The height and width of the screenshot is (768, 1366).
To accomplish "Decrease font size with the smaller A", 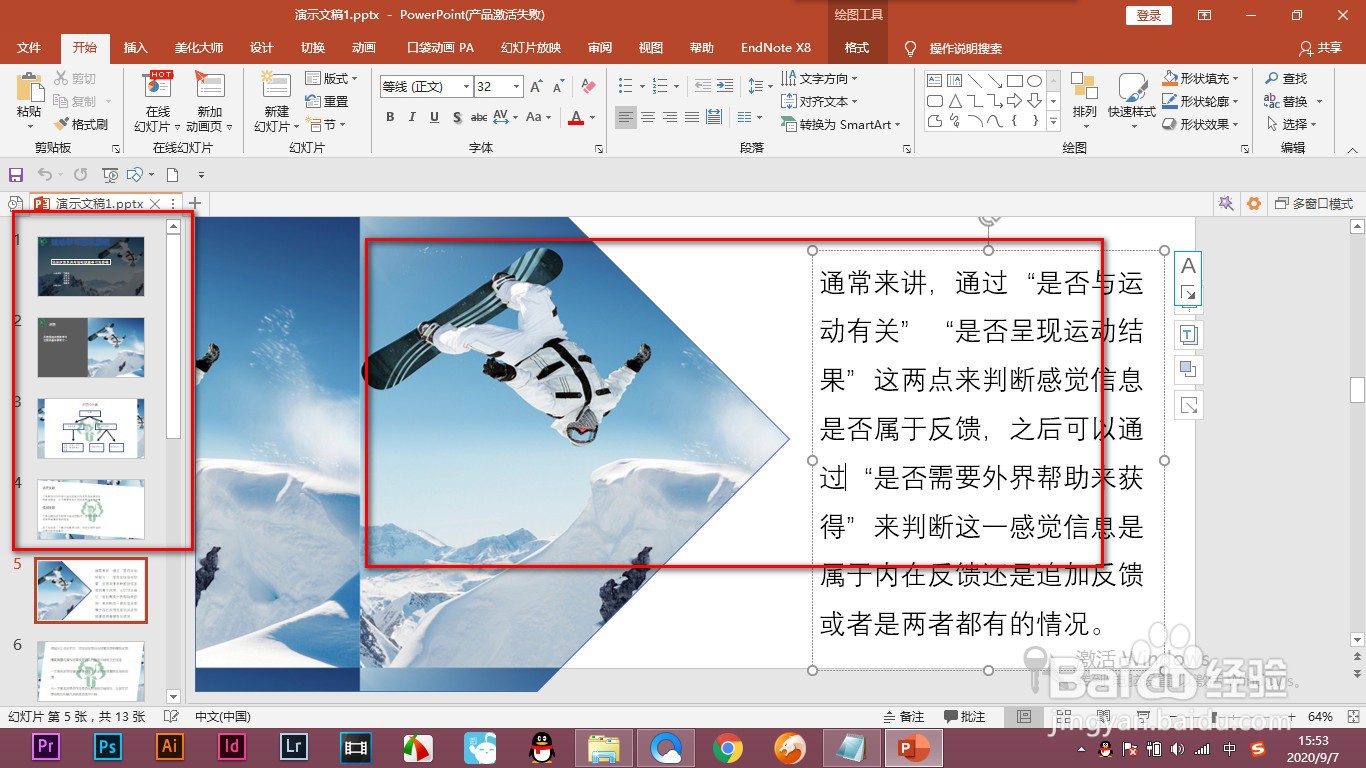I will point(557,87).
